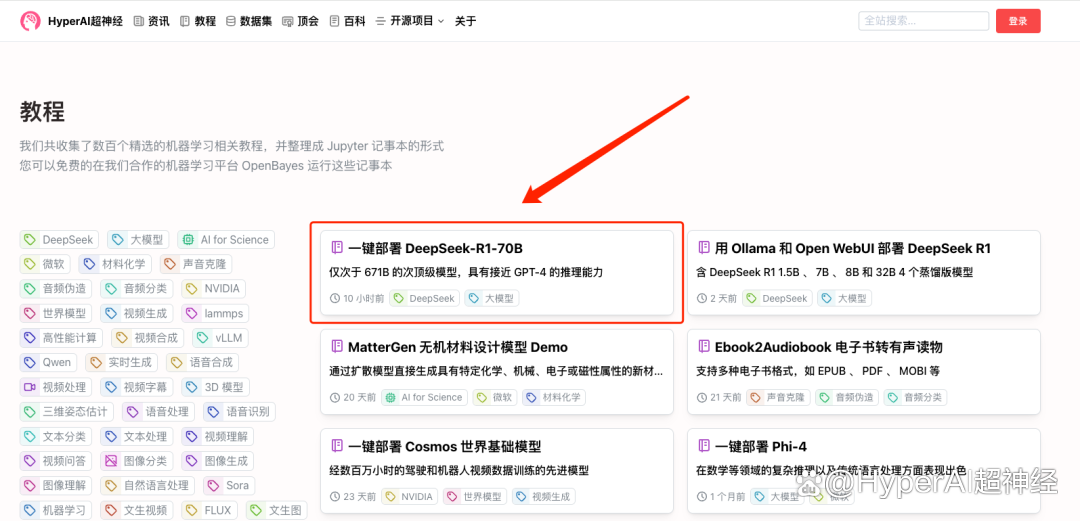Open the 语音处理 tag

click(x=159, y=412)
